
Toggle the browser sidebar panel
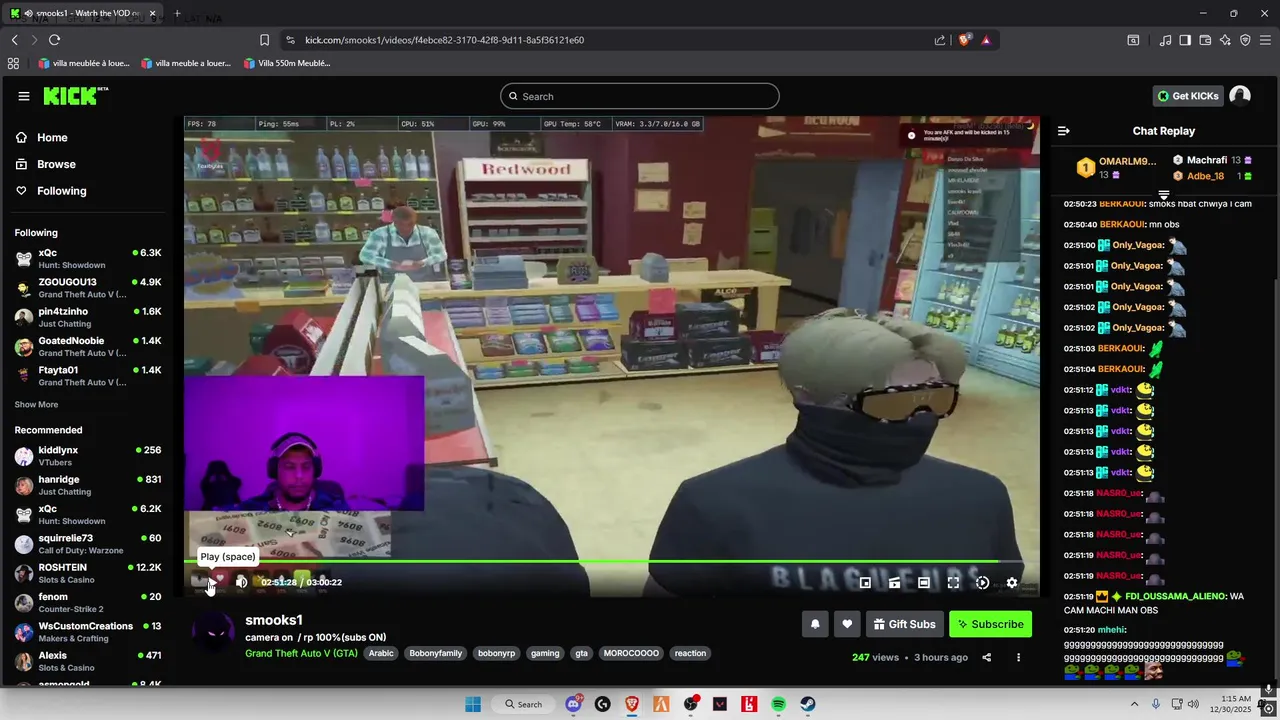point(1185,40)
